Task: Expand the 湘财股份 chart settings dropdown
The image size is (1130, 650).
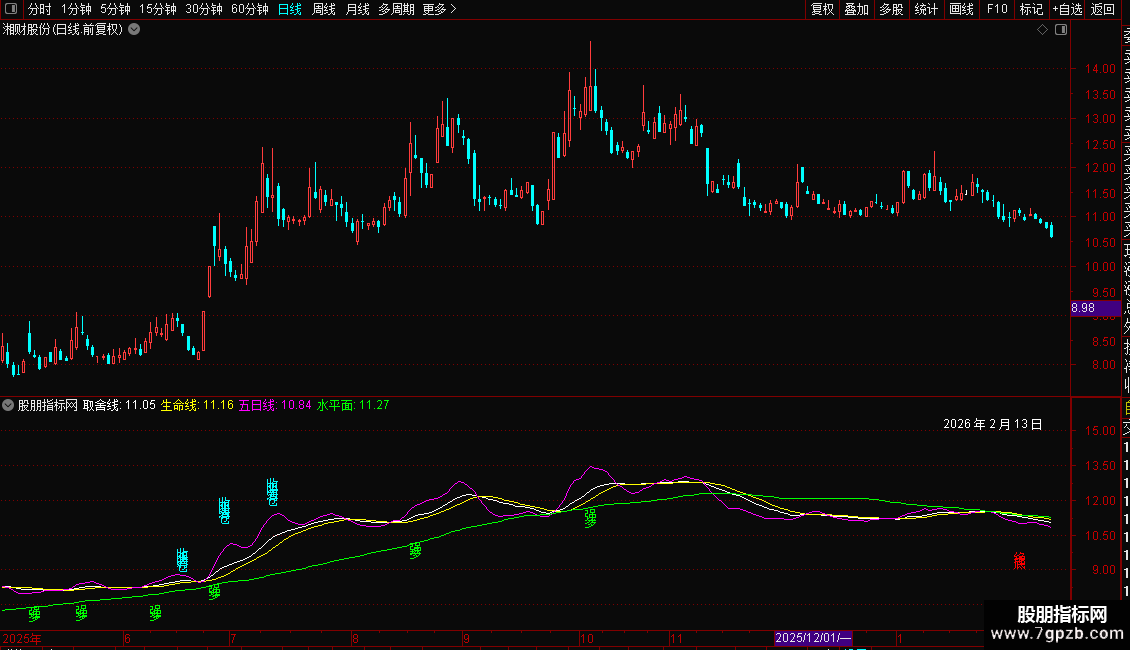Action: (x=134, y=29)
